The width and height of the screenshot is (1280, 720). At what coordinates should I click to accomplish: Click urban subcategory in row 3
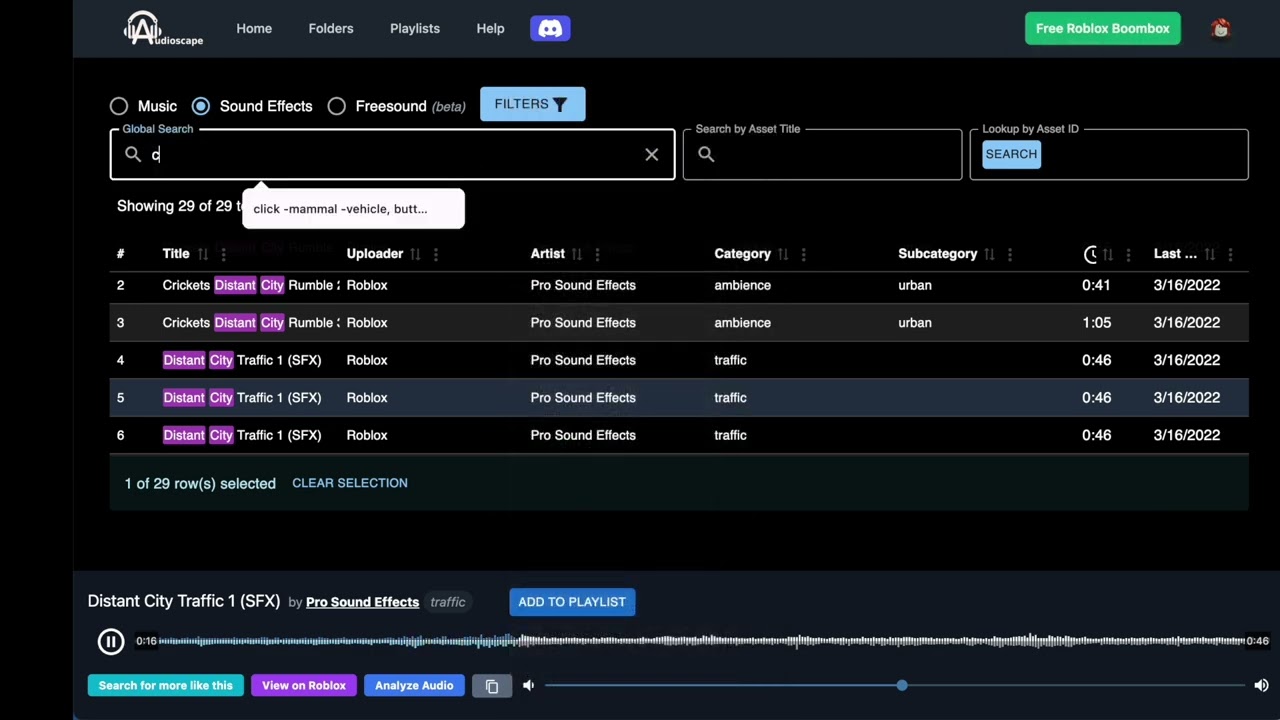tap(915, 323)
